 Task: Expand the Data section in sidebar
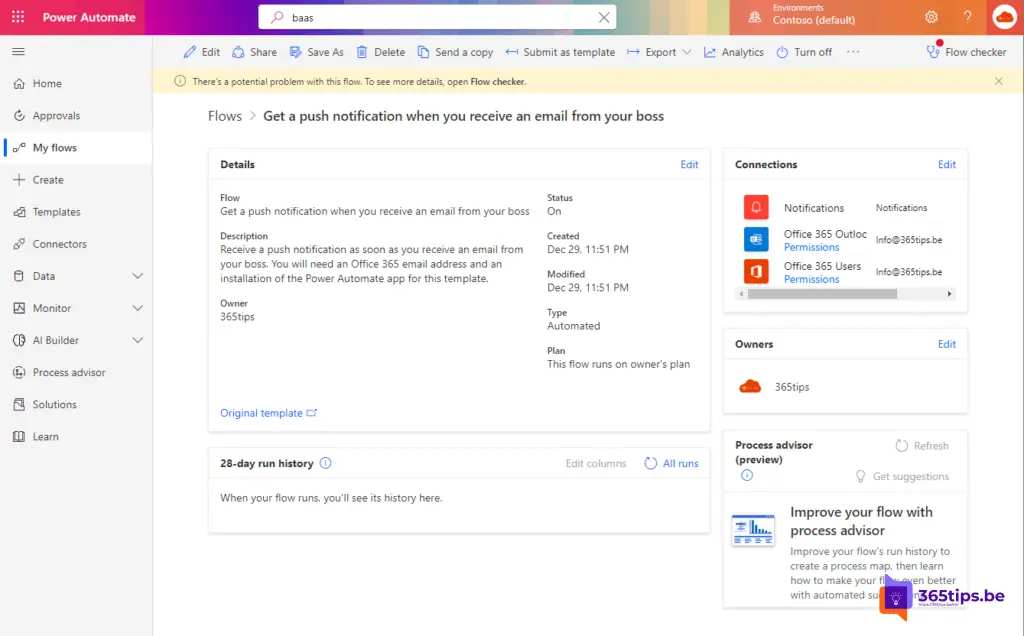pos(138,276)
